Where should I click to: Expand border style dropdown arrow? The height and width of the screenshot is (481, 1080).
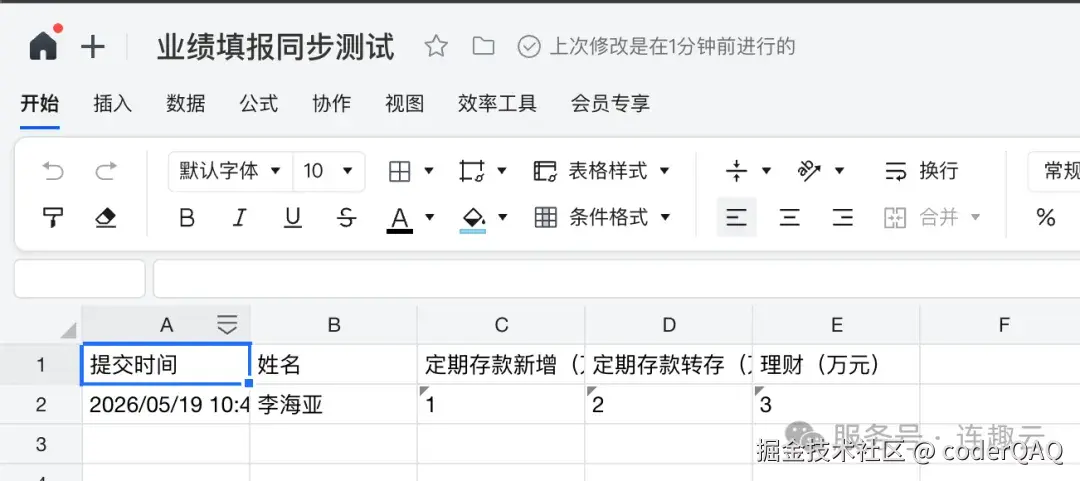[x=502, y=171]
